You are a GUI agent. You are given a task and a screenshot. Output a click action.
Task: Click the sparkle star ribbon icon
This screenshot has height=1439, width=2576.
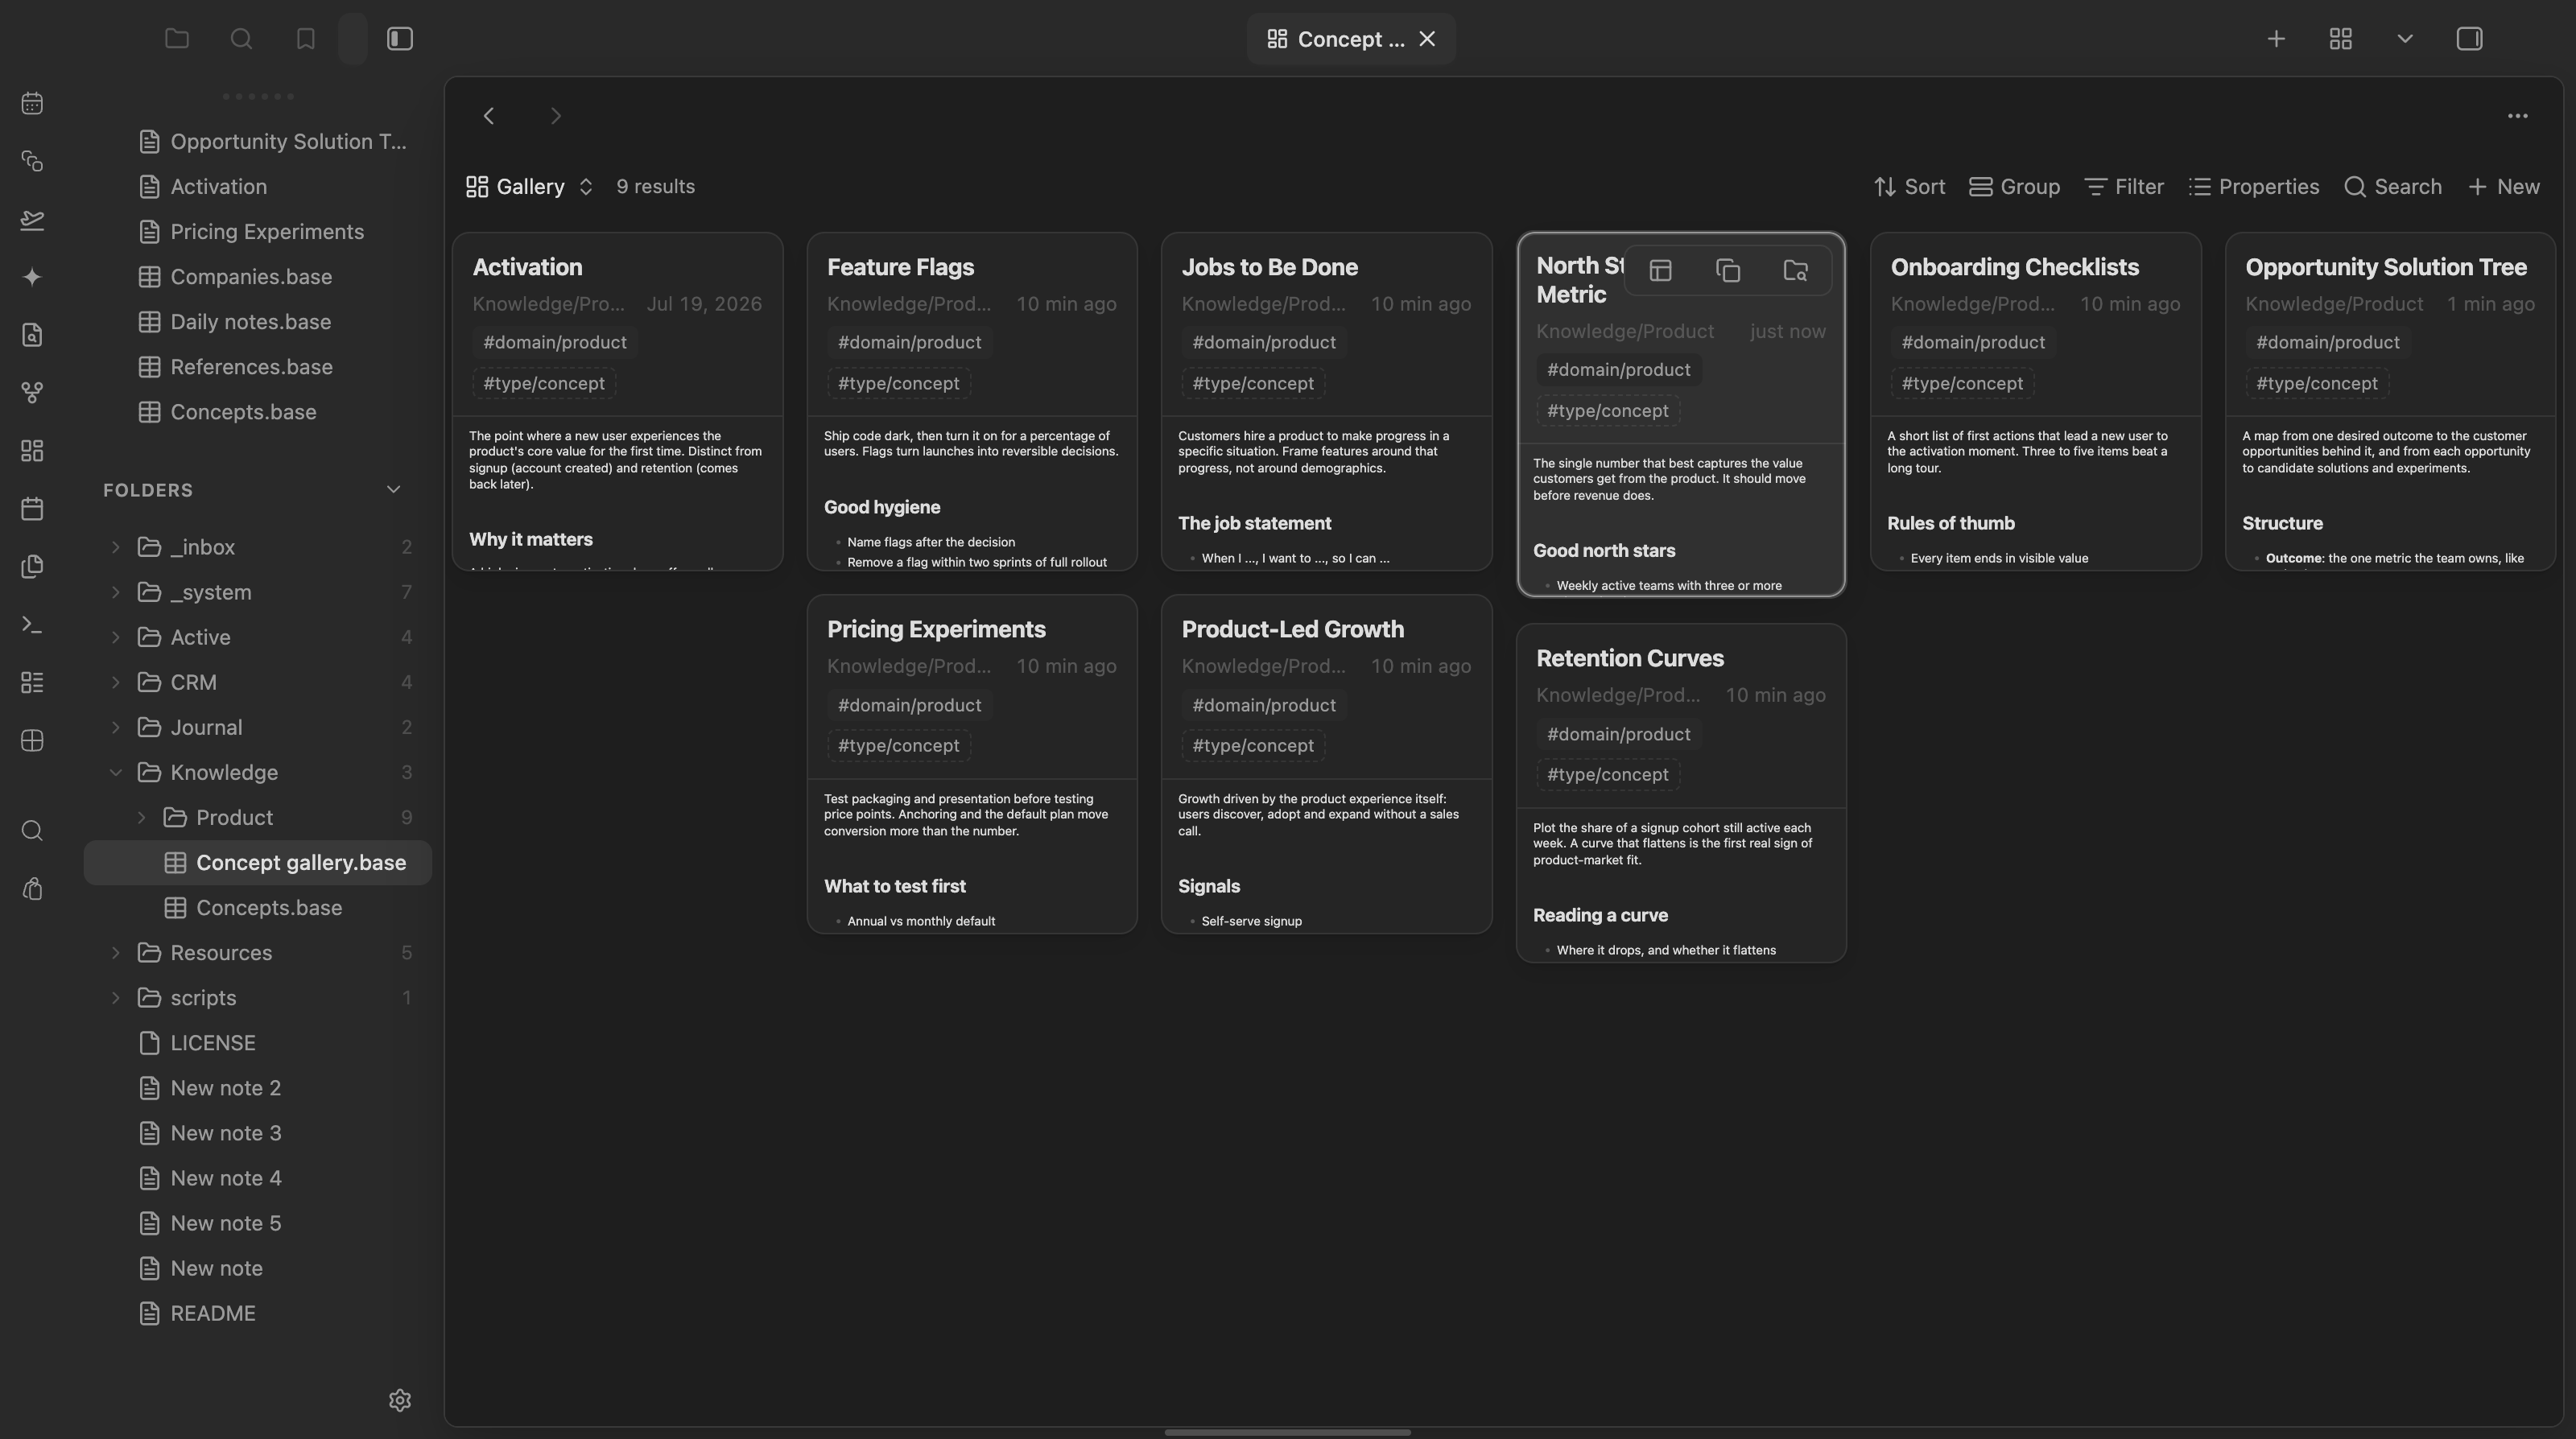[32, 277]
